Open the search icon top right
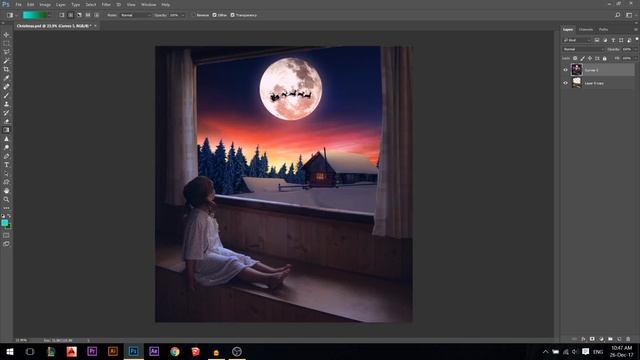The height and width of the screenshot is (360, 640). [x=618, y=15]
